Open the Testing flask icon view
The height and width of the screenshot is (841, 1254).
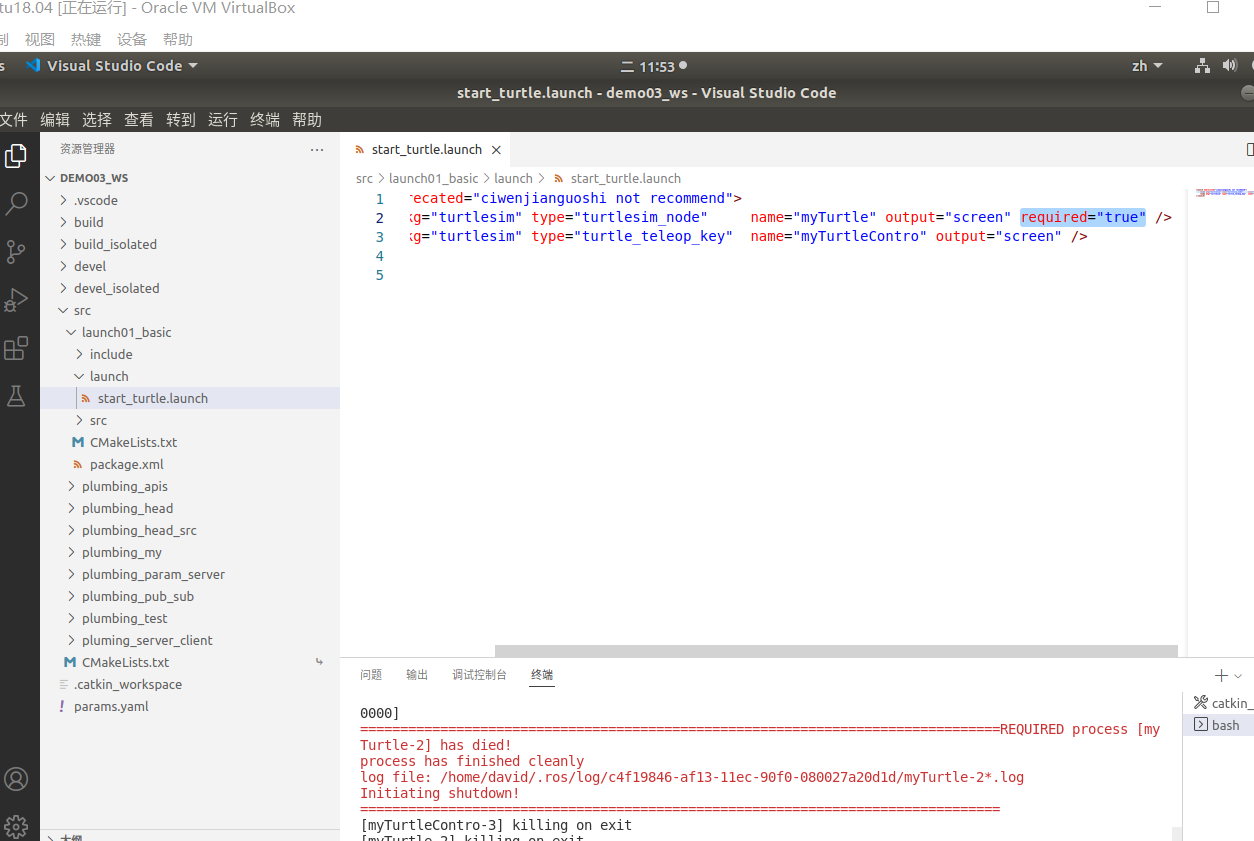click(x=16, y=396)
